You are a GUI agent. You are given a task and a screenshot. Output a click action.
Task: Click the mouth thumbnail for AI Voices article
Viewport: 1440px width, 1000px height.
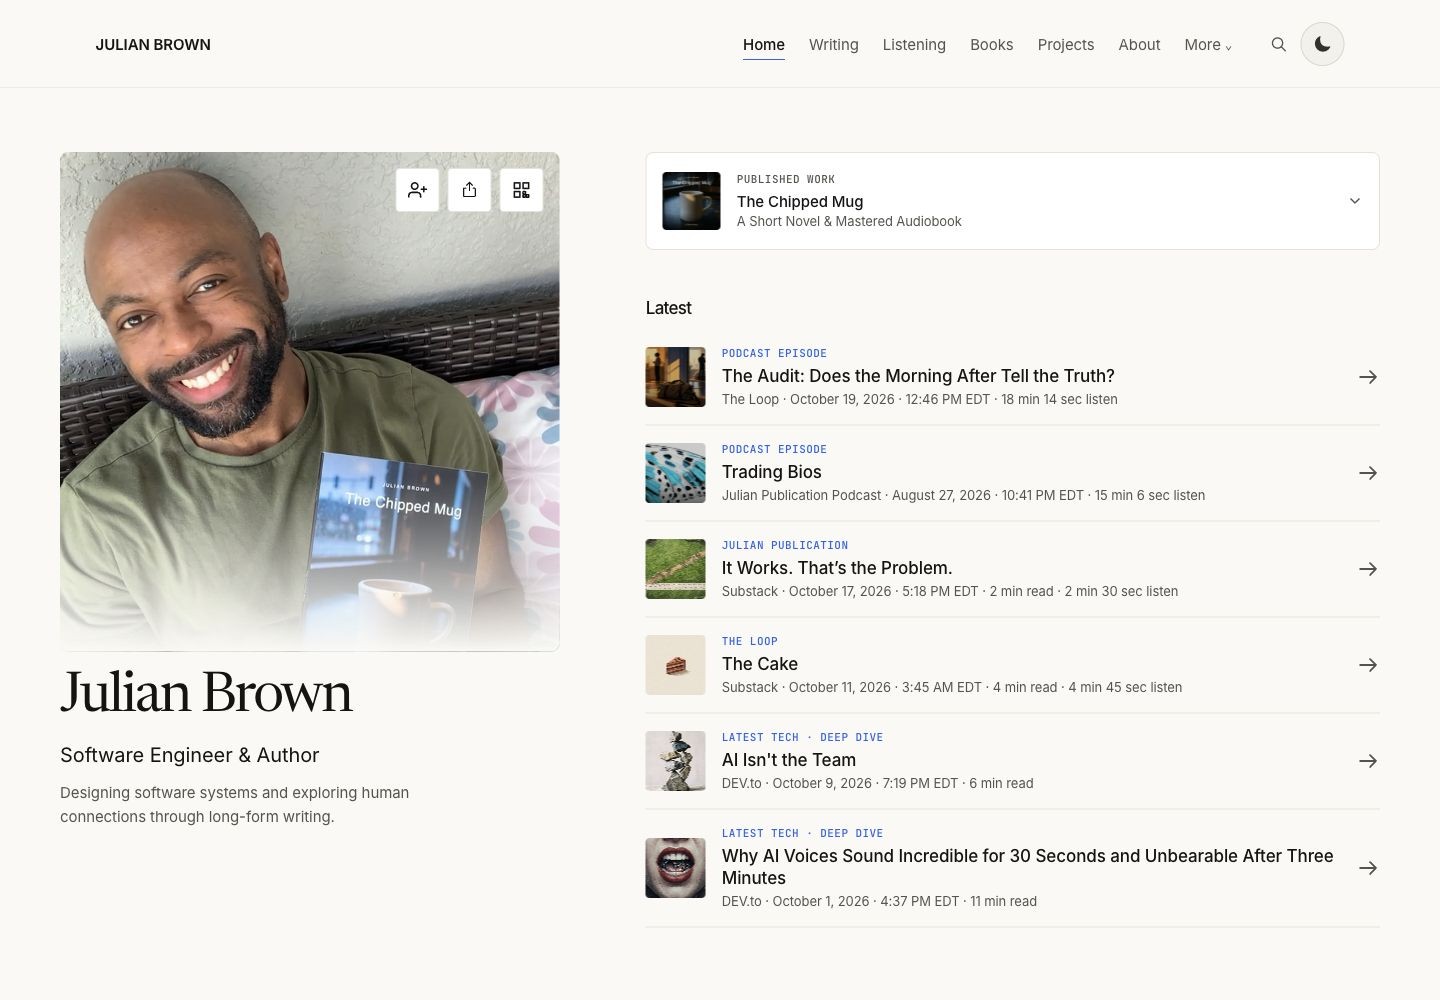[676, 868]
